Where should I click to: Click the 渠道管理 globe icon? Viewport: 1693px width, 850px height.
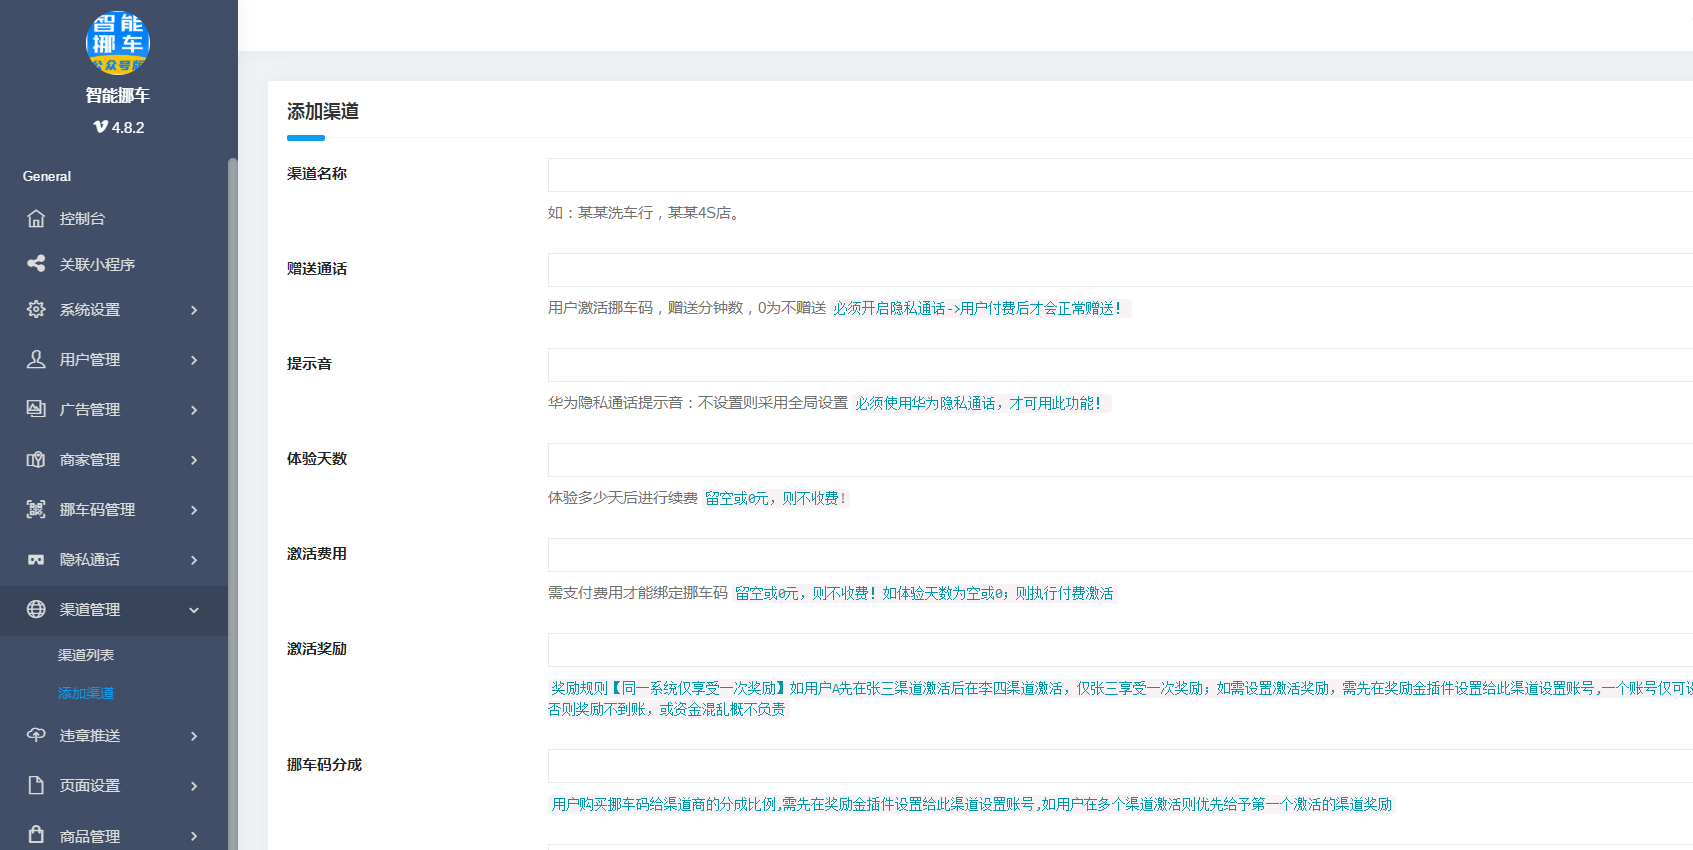click(x=36, y=609)
